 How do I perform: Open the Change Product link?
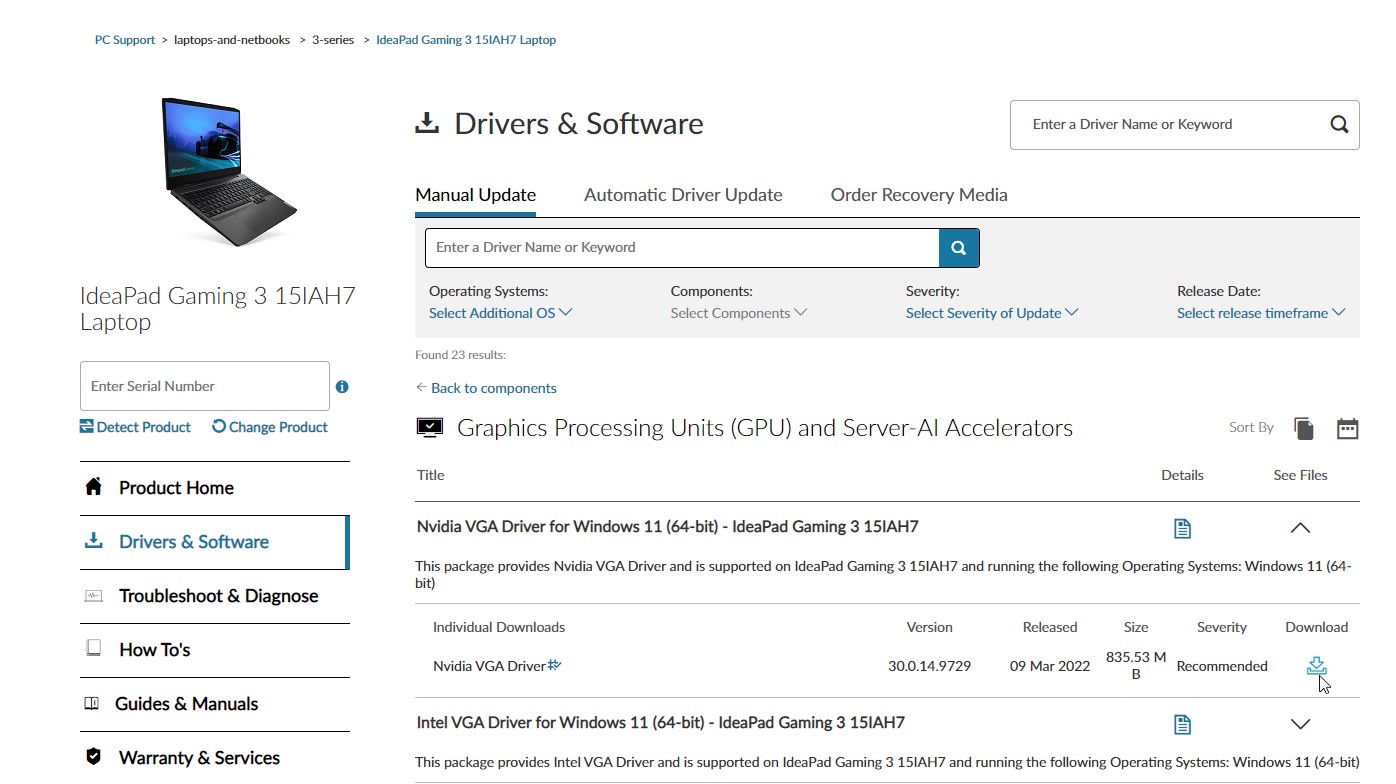pos(269,427)
